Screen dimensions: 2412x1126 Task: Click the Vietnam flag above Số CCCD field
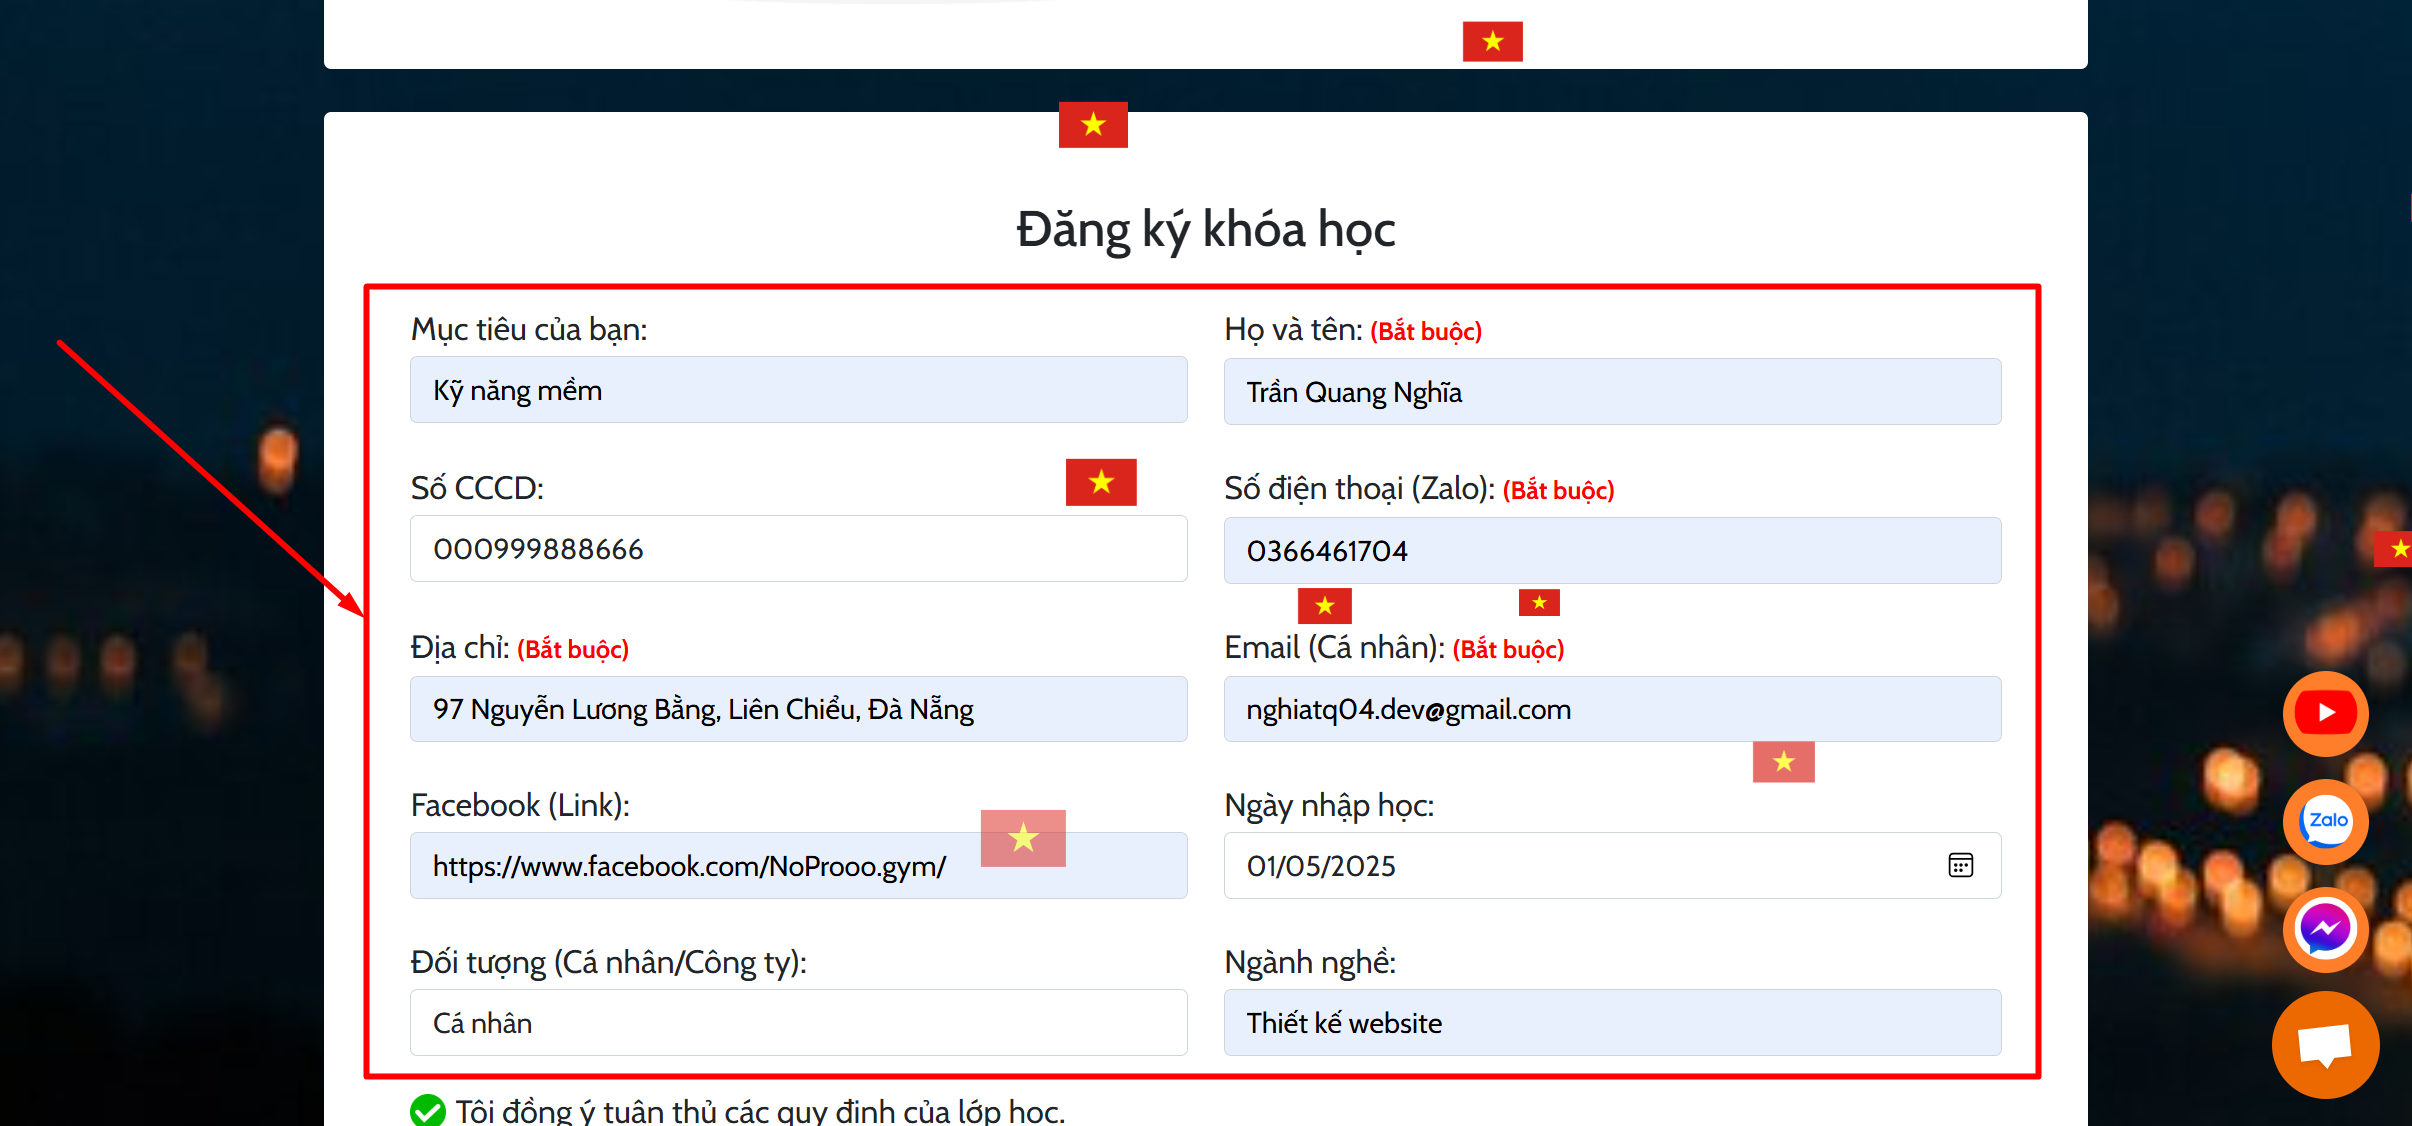tap(1101, 482)
